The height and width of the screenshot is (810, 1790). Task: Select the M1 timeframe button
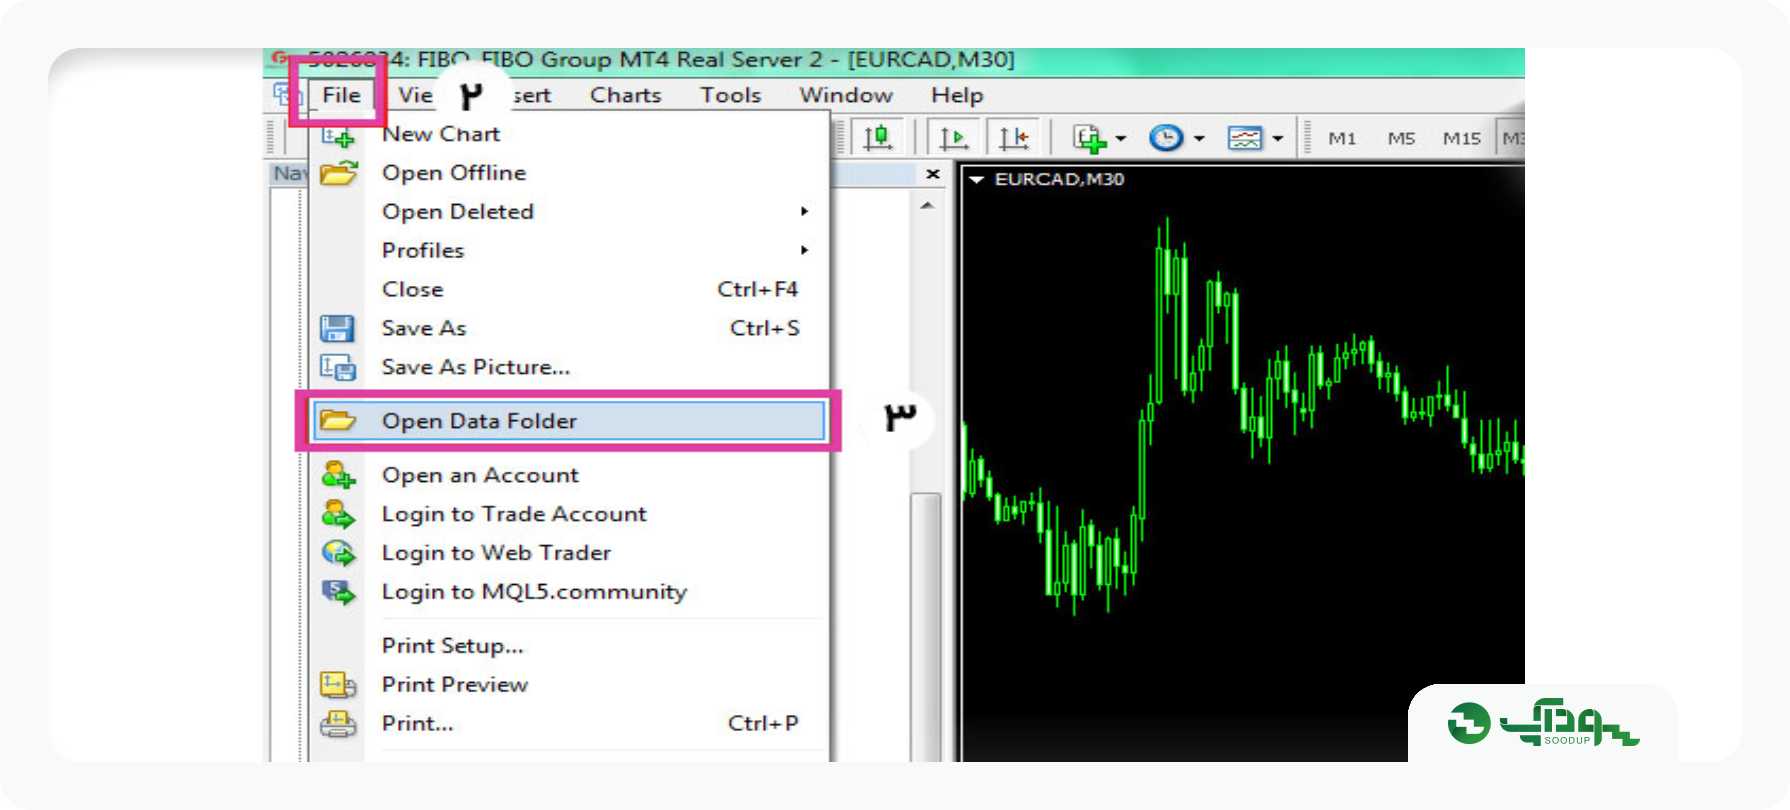point(1342,138)
